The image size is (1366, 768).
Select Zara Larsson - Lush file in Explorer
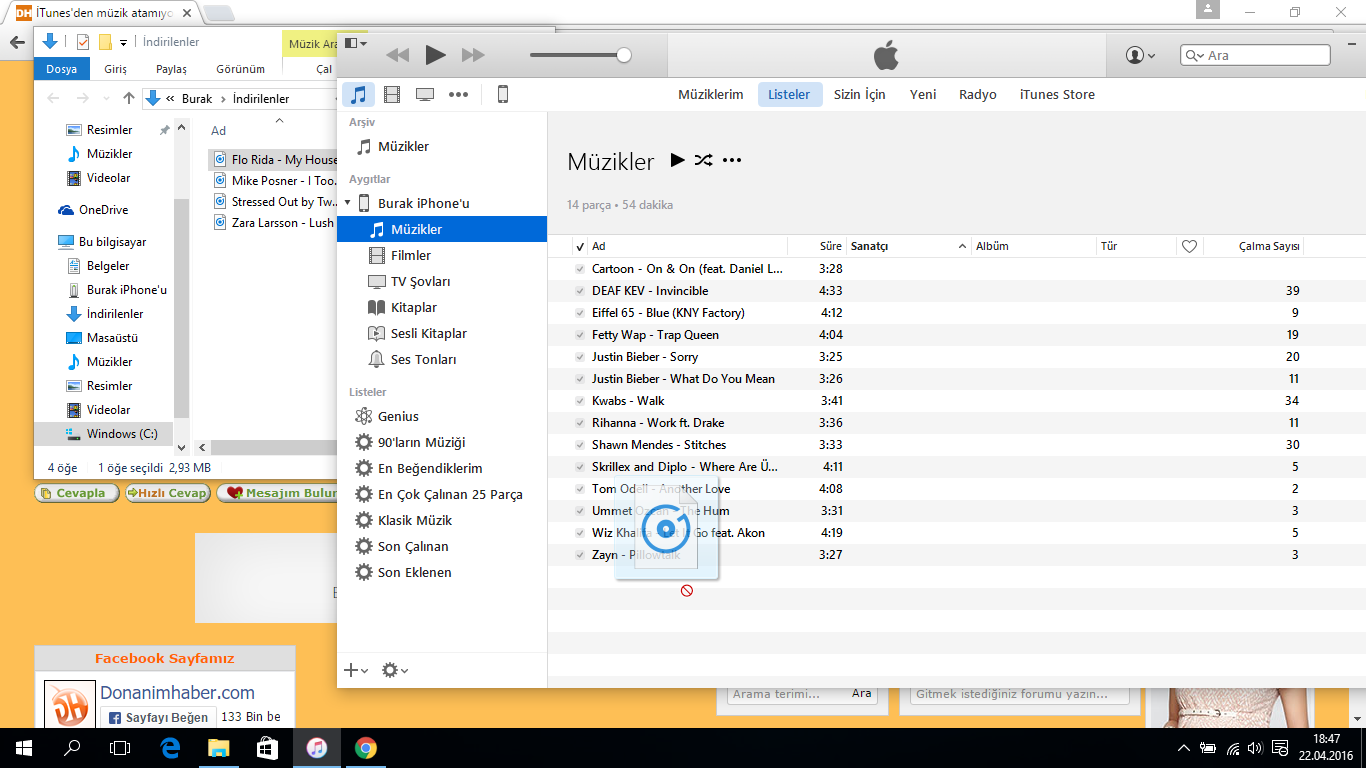coord(275,223)
